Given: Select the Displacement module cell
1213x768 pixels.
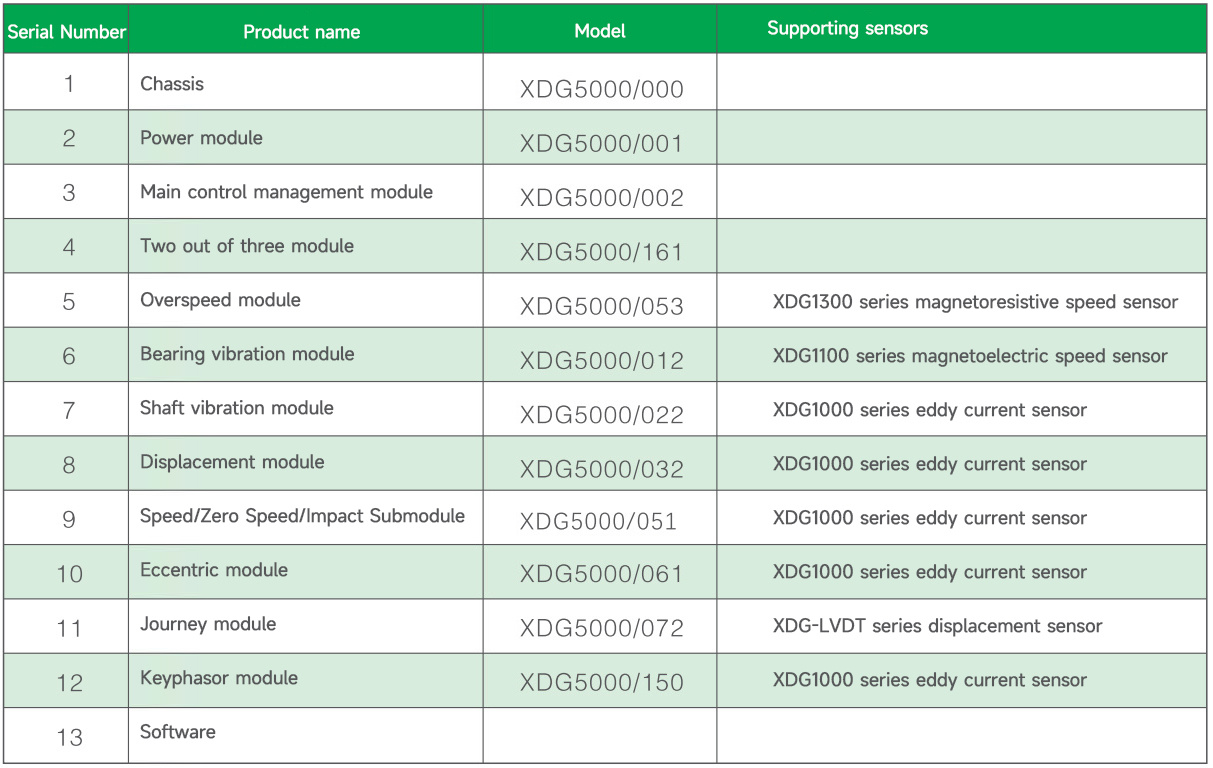Looking at the screenshot, I should (306, 463).
